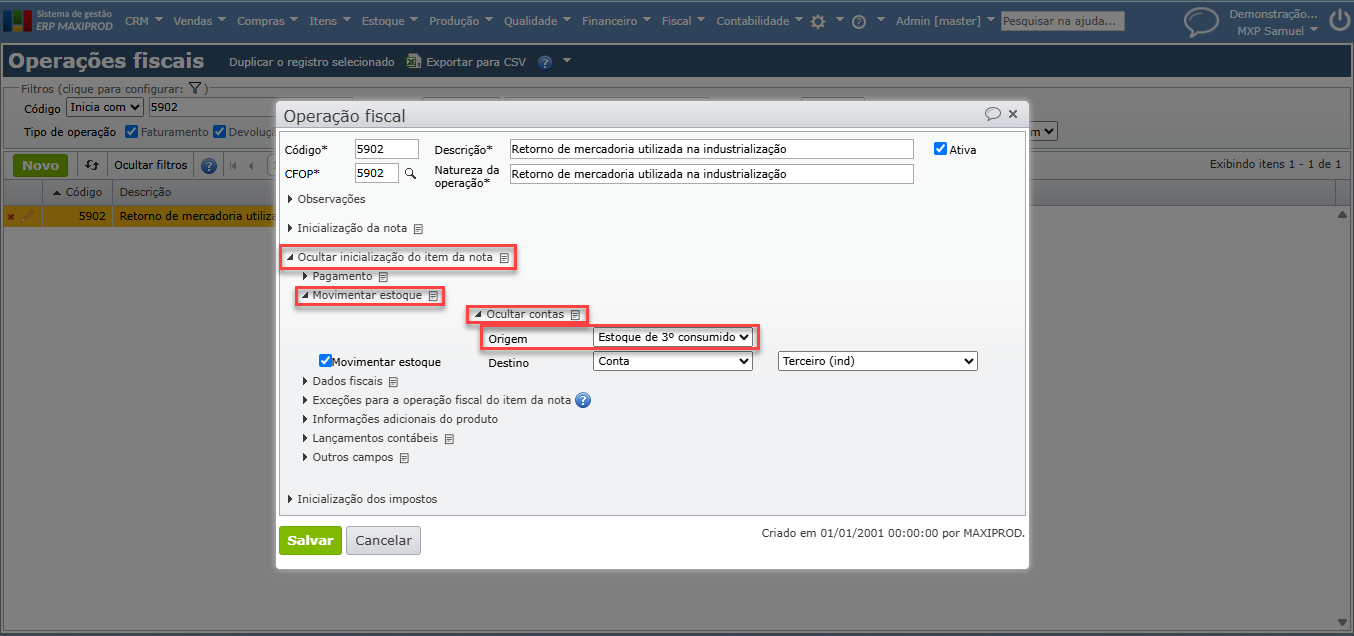The height and width of the screenshot is (636, 1354).
Task: Click the notes icon next to Movimentar estoque header
Action: (433, 296)
